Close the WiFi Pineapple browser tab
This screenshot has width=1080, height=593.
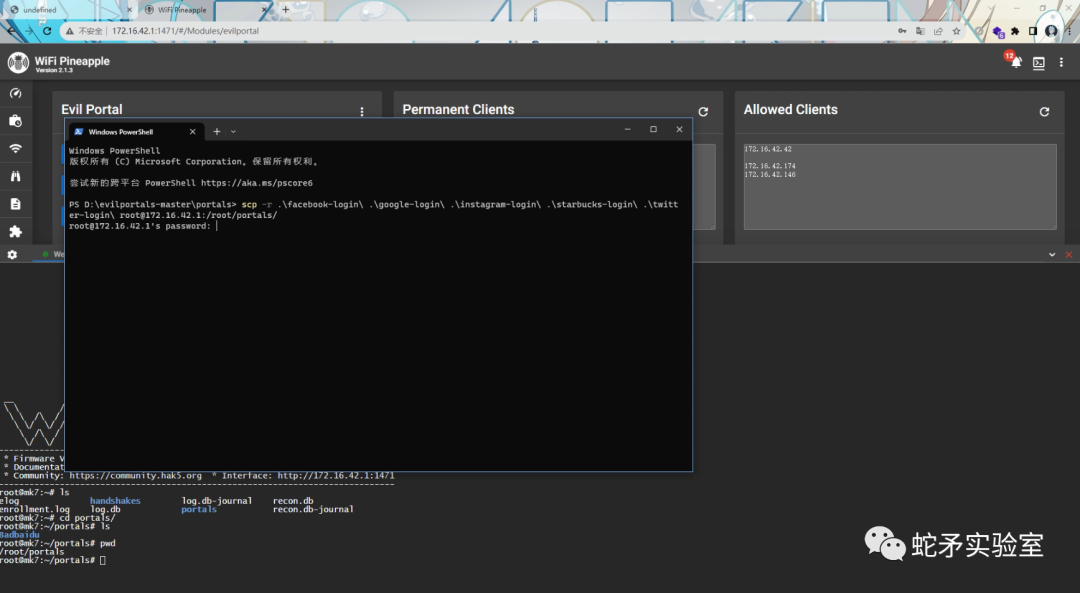(x=264, y=10)
